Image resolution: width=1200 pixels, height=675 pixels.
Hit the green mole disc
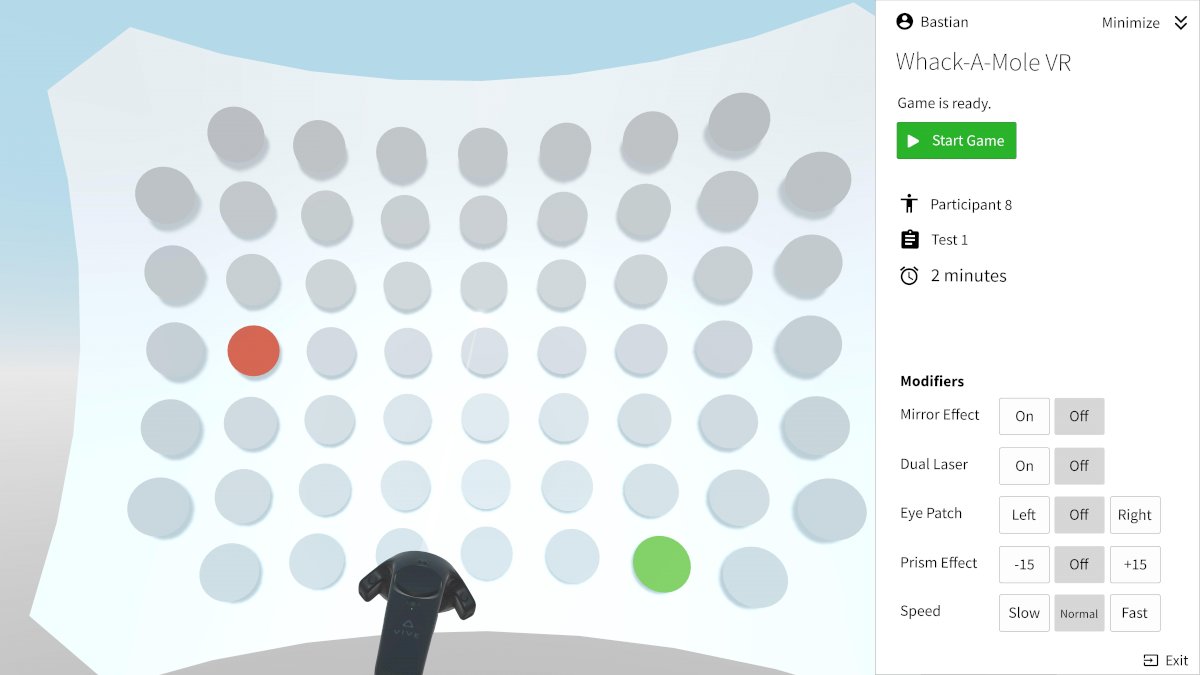(x=662, y=564)
